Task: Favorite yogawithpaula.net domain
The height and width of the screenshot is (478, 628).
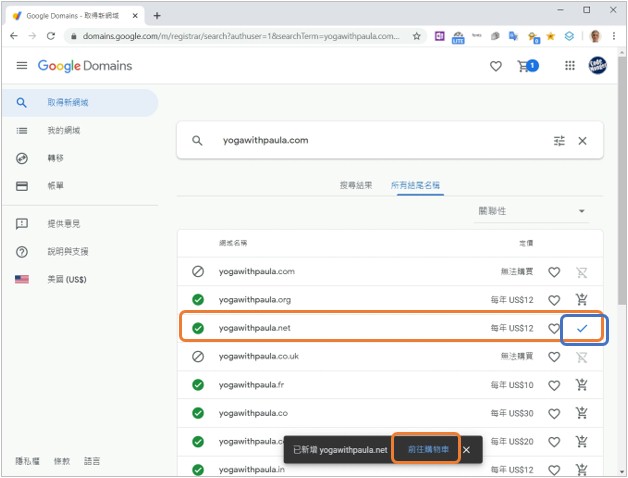Action: pos(553,329)
